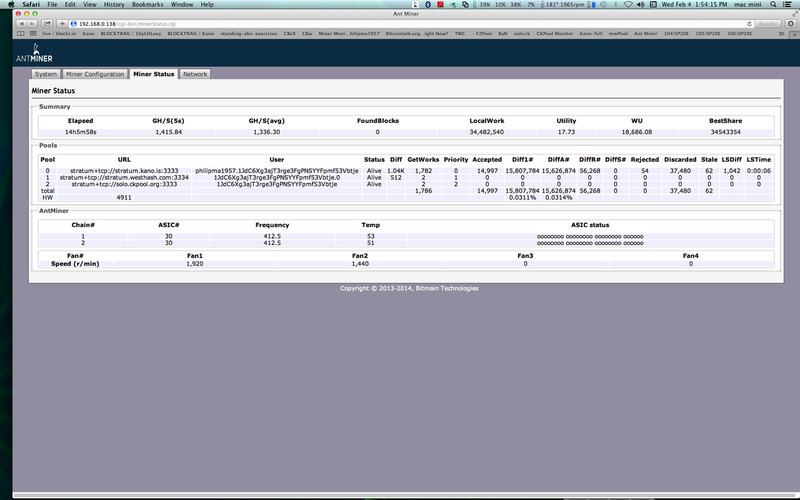This screenshot has height=500, width=800.
Task: Open the live | blockr.io bookmark
Action: [59, 34]
